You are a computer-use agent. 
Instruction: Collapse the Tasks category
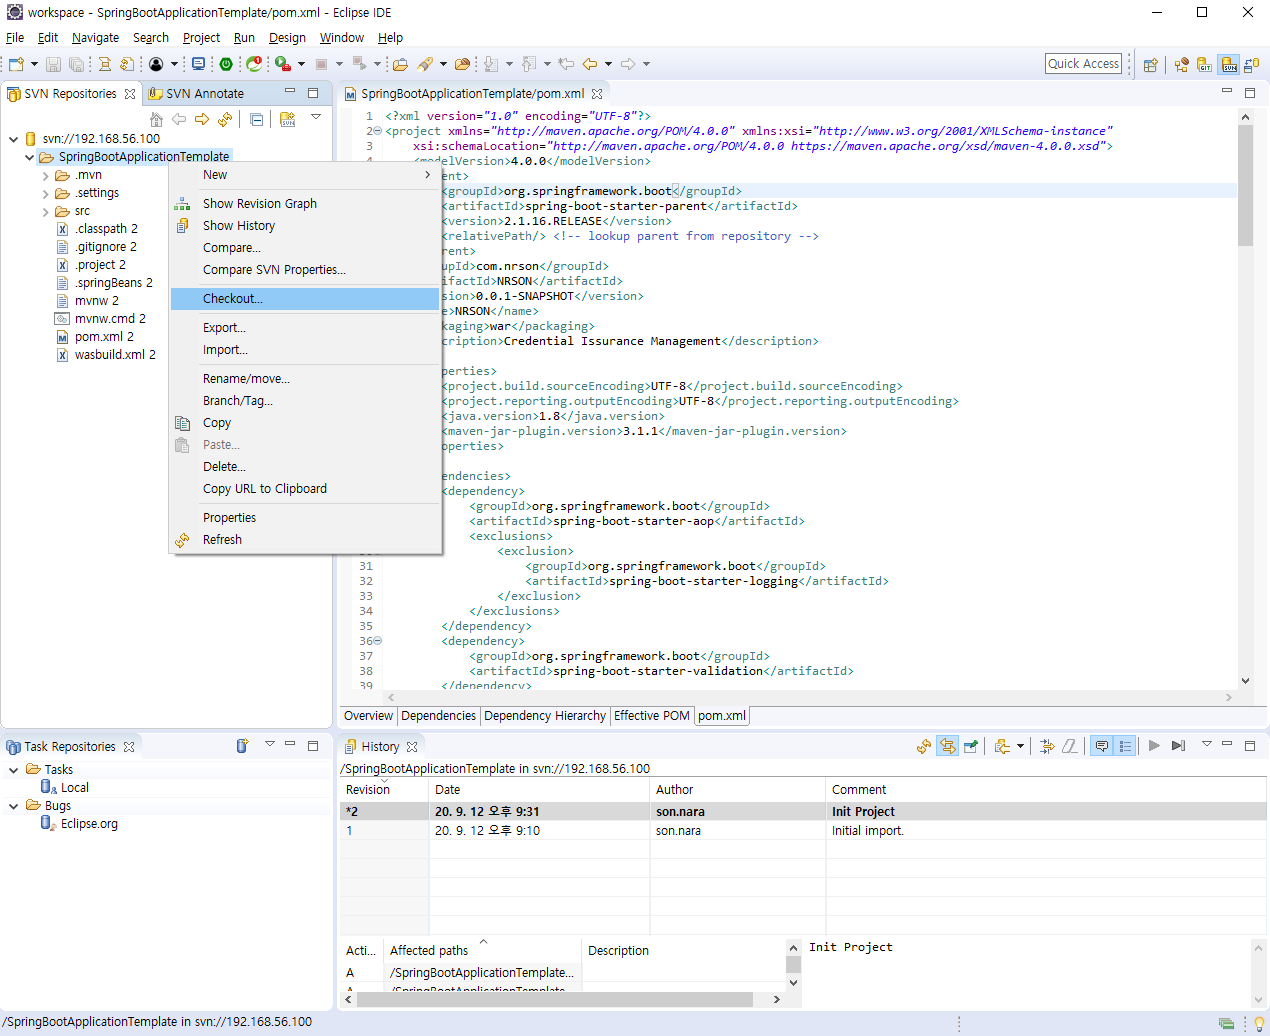pos(14,770)
